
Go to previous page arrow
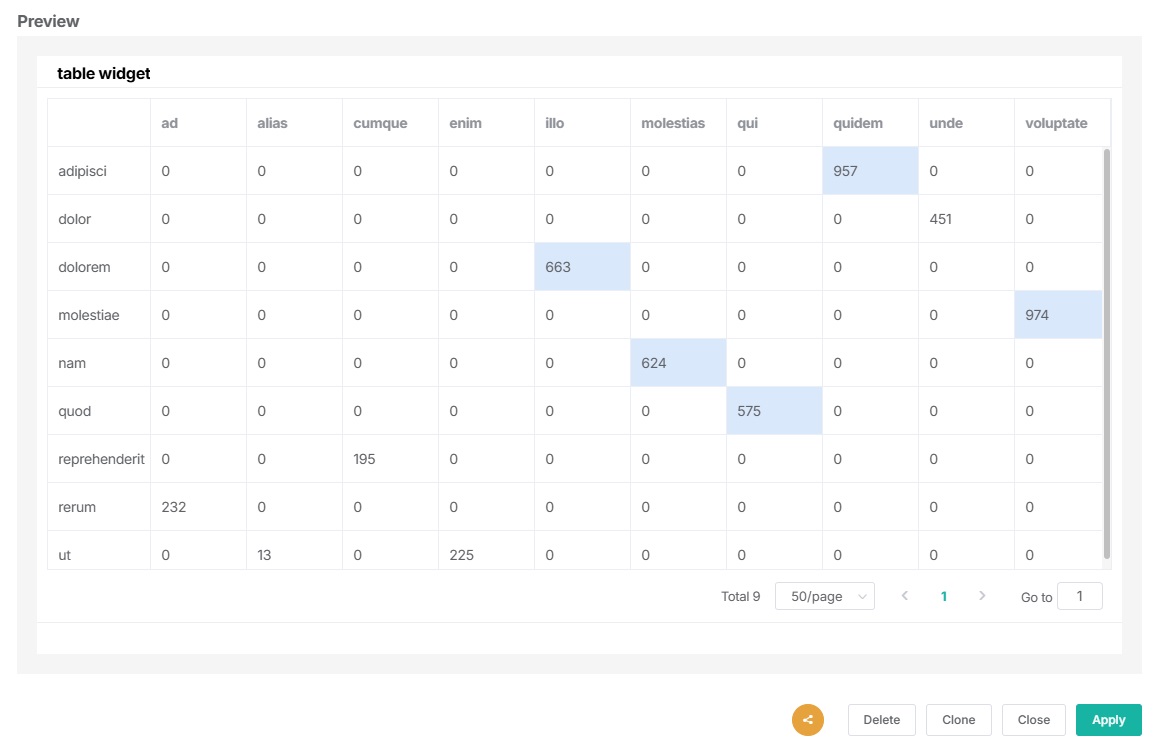click(905, 596)
